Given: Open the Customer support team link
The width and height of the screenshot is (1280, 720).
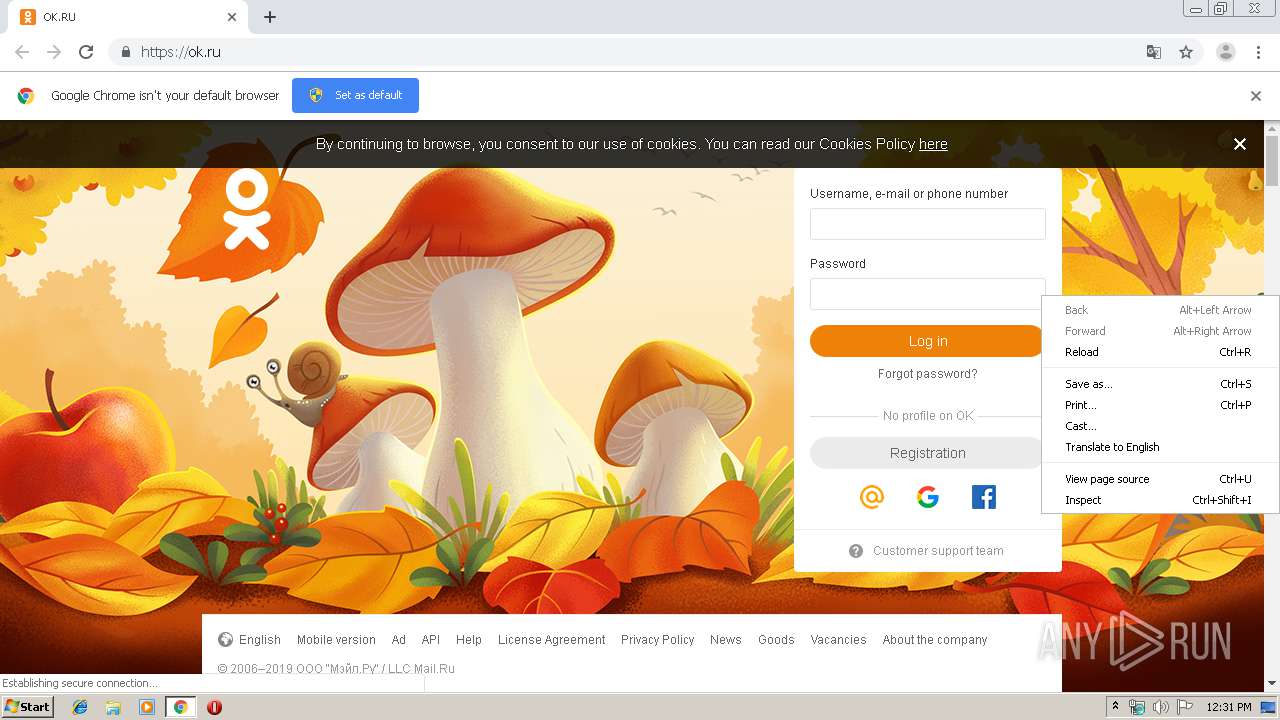Looking at the screenshot, I should click(938, 551).
